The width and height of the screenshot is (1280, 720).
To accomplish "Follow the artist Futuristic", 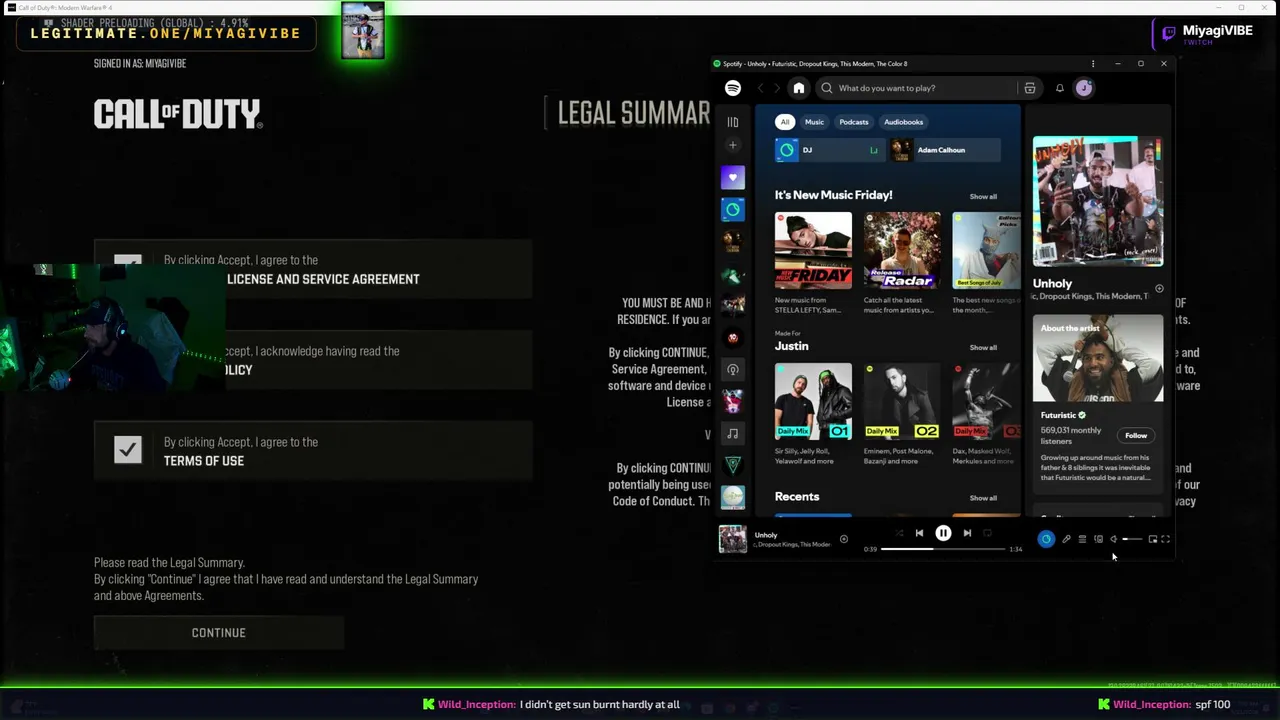I will 1136,435.
